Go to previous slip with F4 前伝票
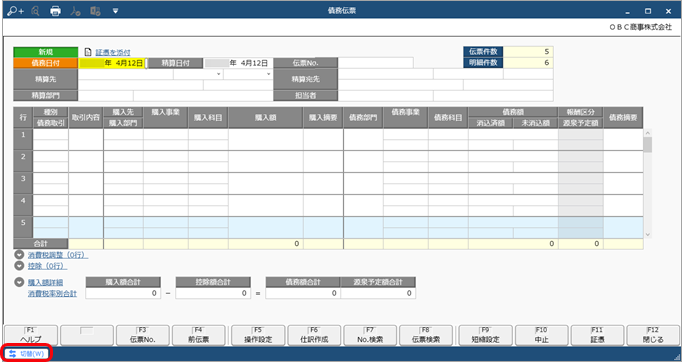This screenshot has height=362, width=682. click(199, 335)
